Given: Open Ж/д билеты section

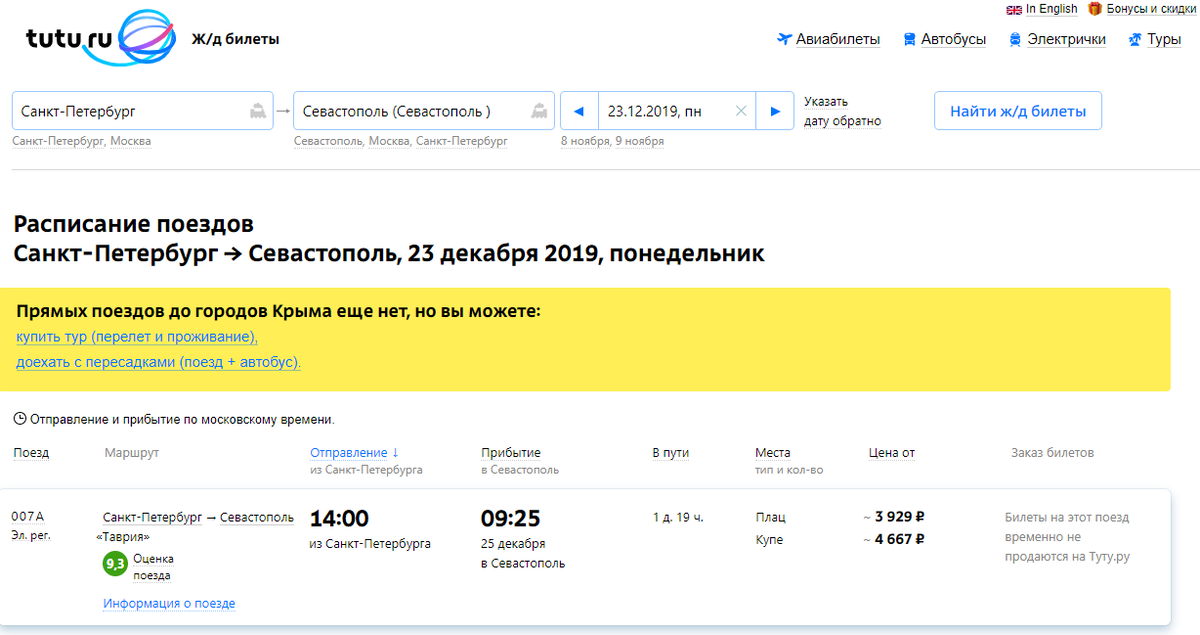Looking at the screenshot, I should pyautogui.click(x=236, y=40).
